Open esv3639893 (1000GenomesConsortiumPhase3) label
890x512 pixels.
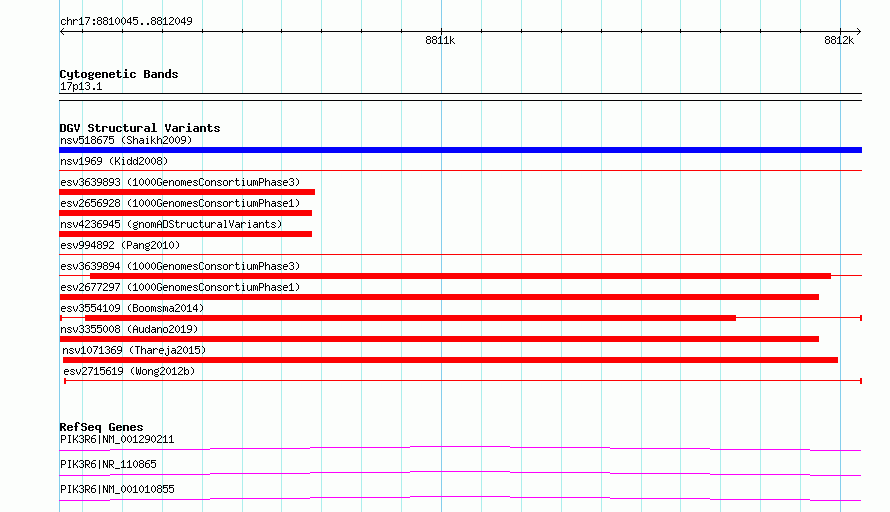pyautogui.click(x=180, y=182)
